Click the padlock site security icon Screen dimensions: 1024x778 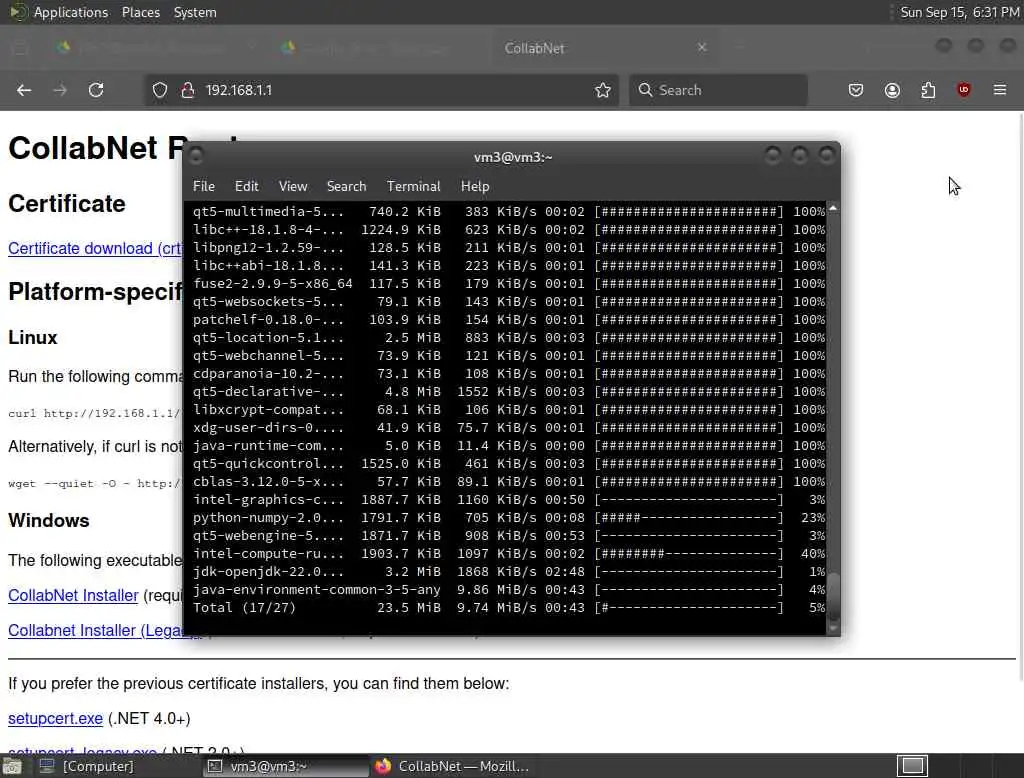coord(188,90)
